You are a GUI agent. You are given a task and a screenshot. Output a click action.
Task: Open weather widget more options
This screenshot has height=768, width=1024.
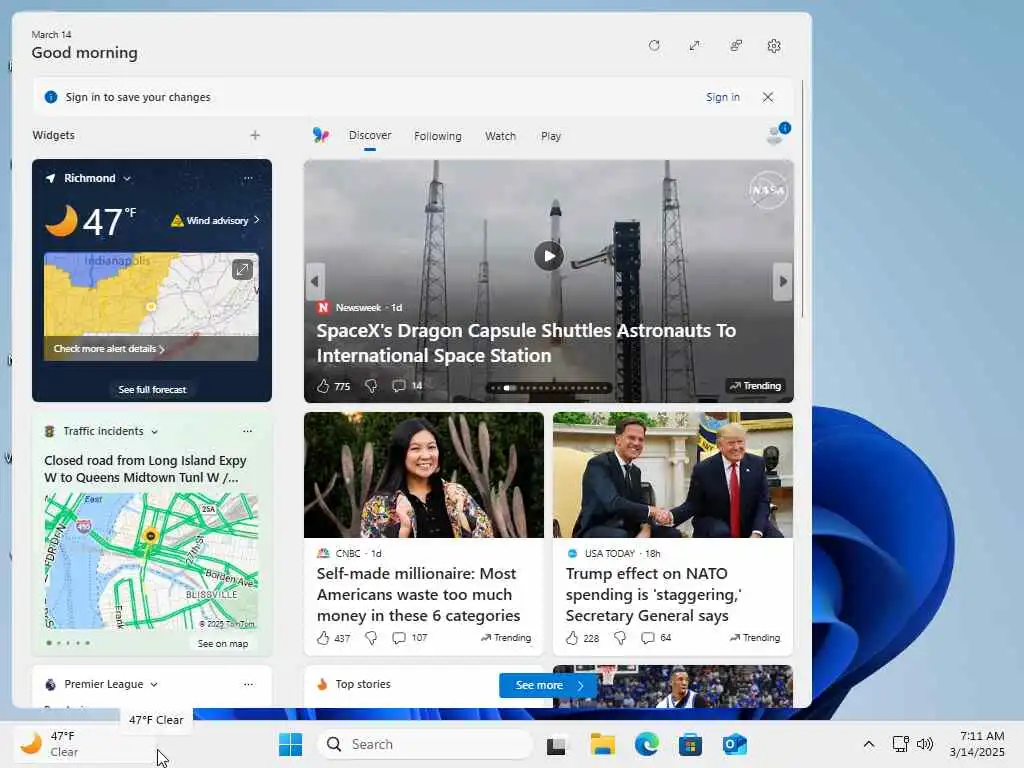[248, 178]
